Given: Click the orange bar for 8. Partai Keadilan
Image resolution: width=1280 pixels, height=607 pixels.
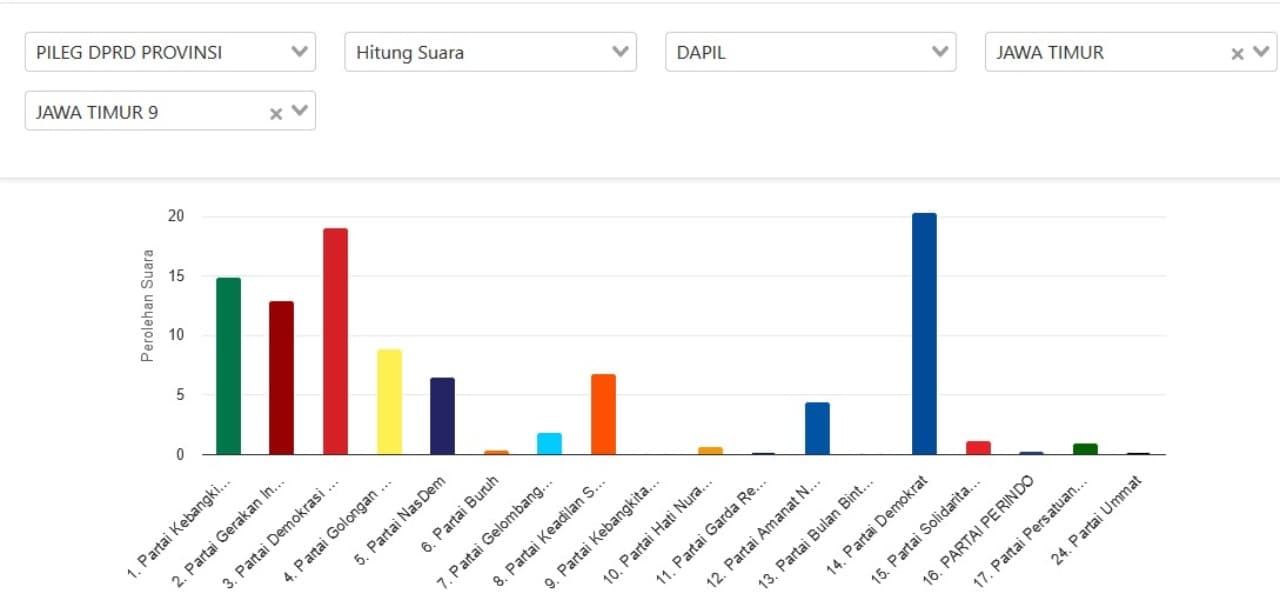Looking at the screenshot, I should tap(603, 414).
